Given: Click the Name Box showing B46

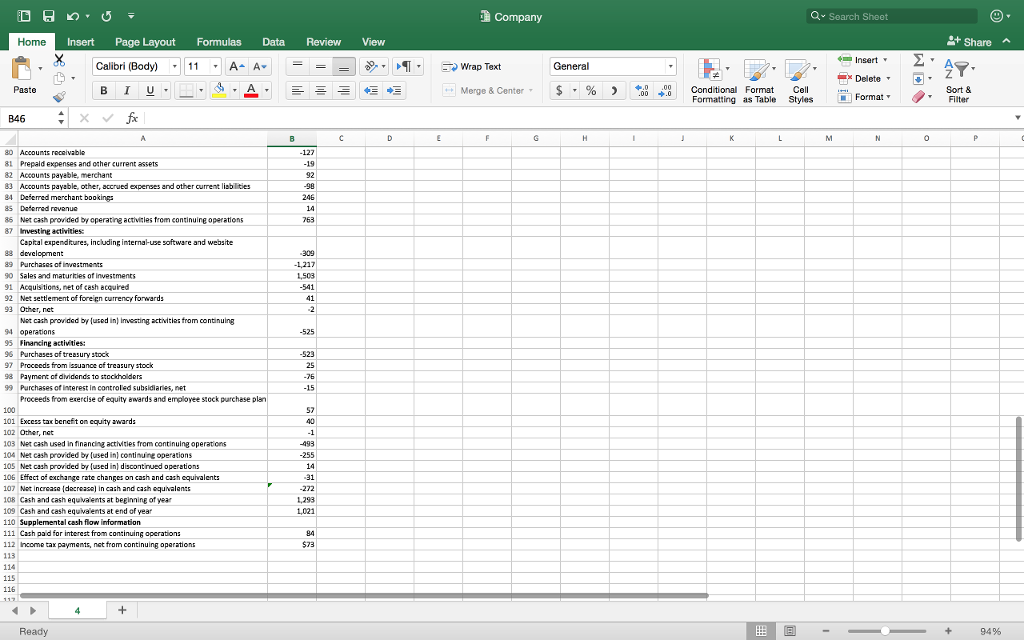Looking at the screenshot, I should (x=27, y=118).
